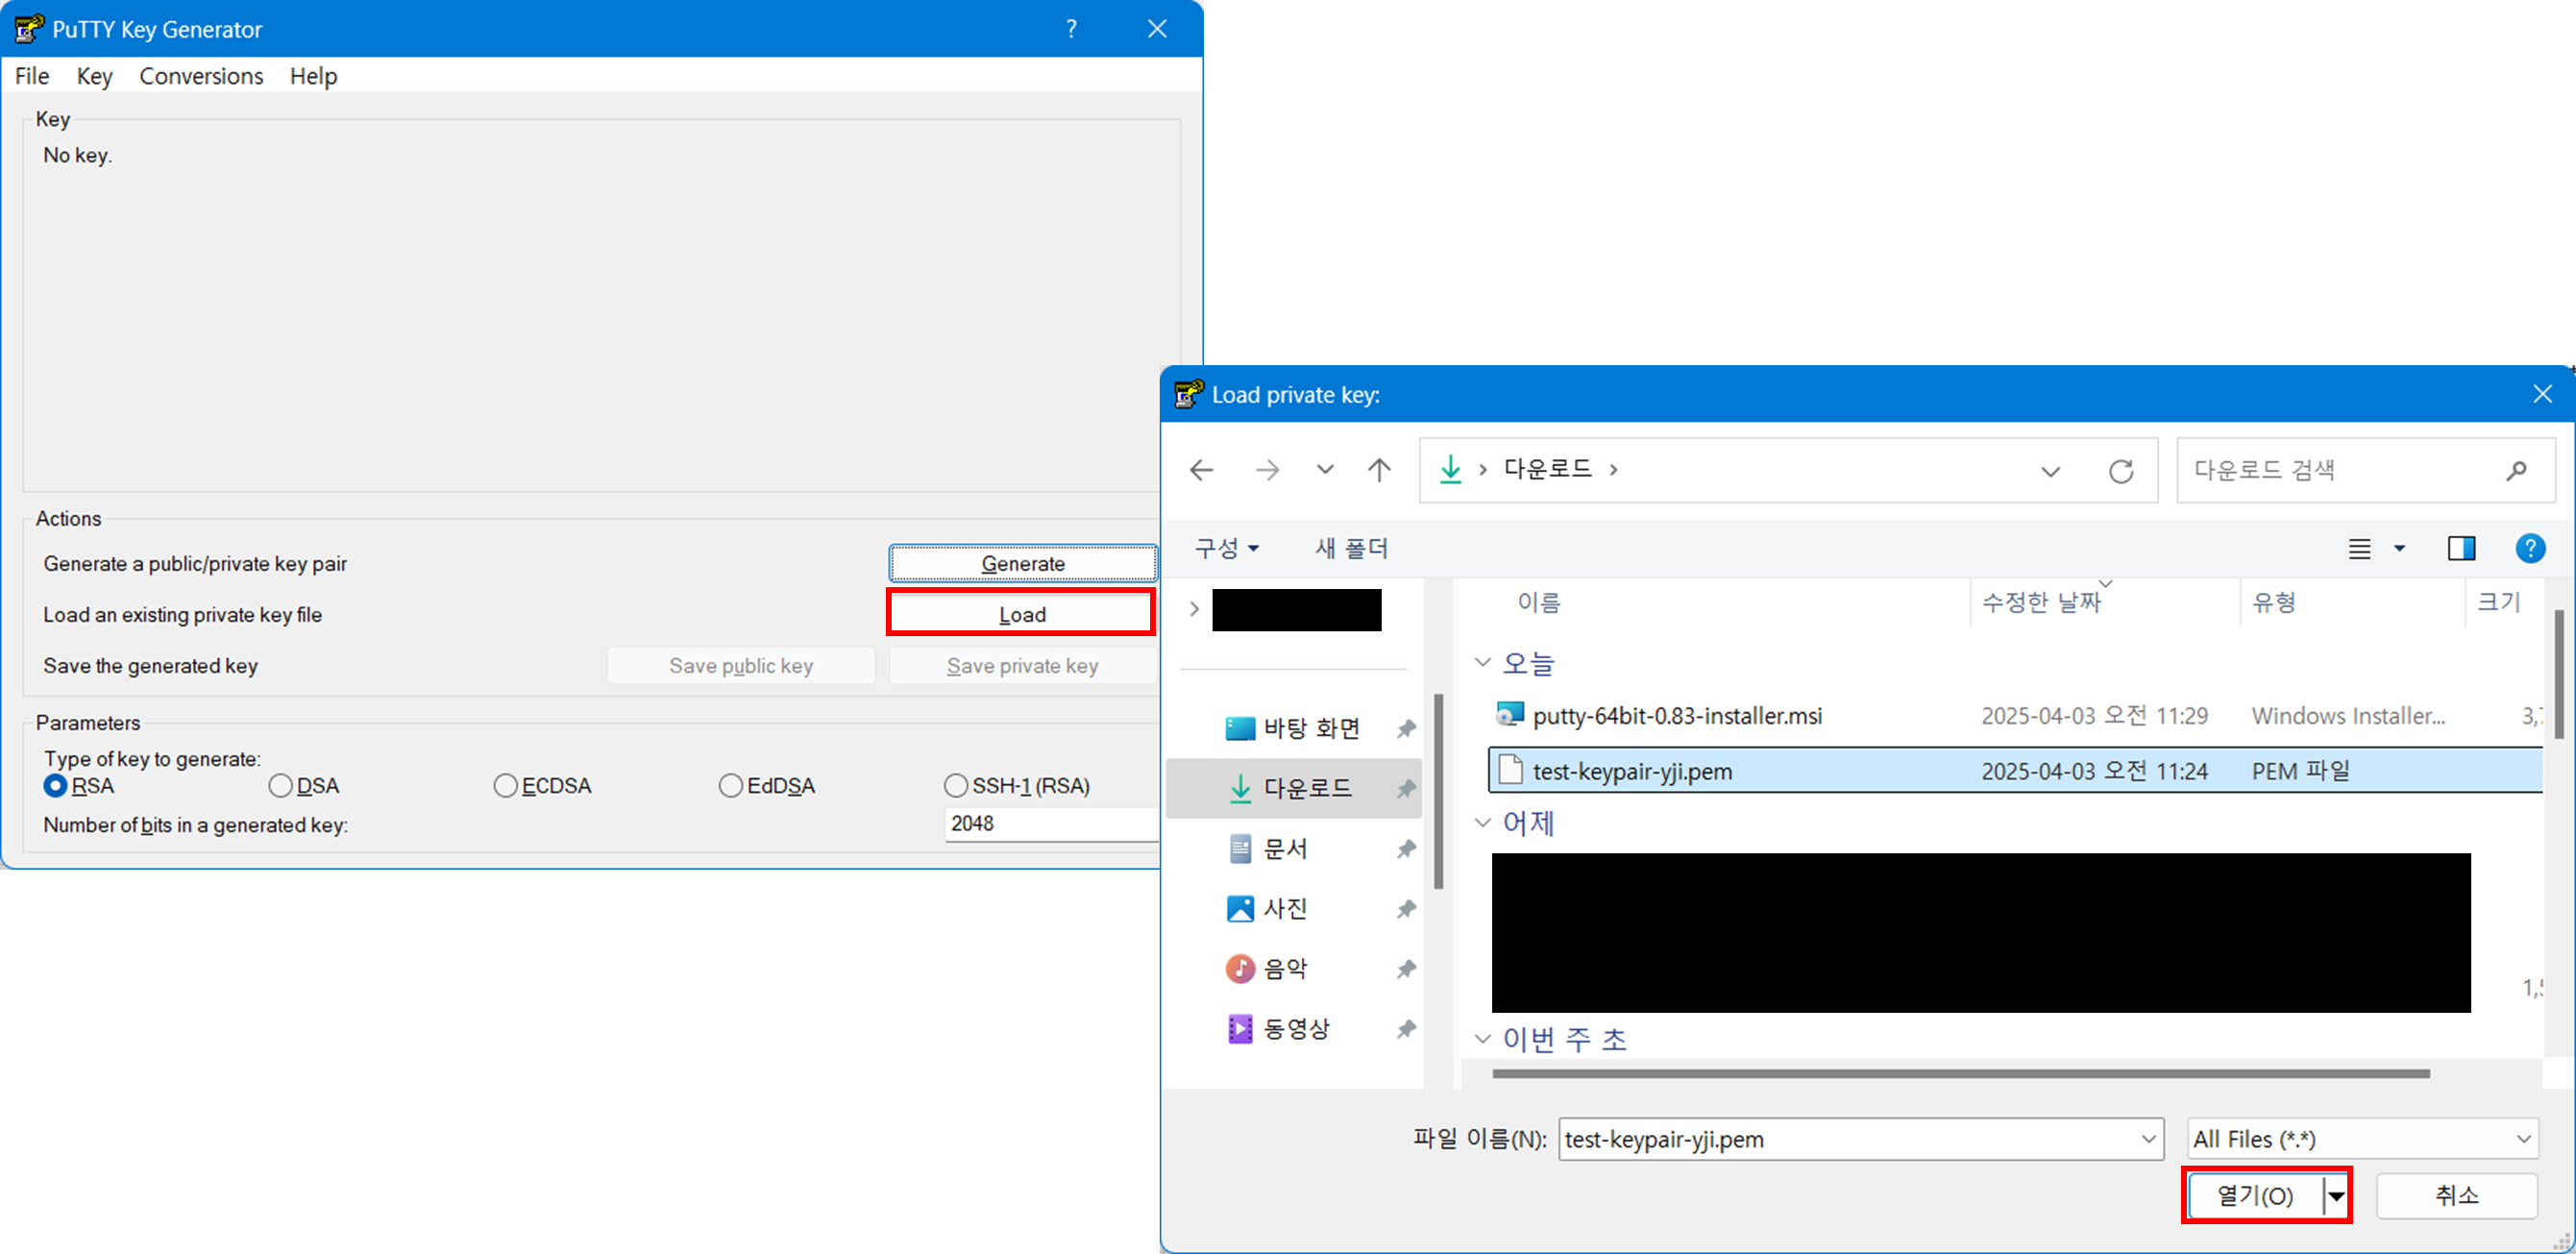
Task: Refresh the Downloads folder listing
Action: coord(2120,471)
